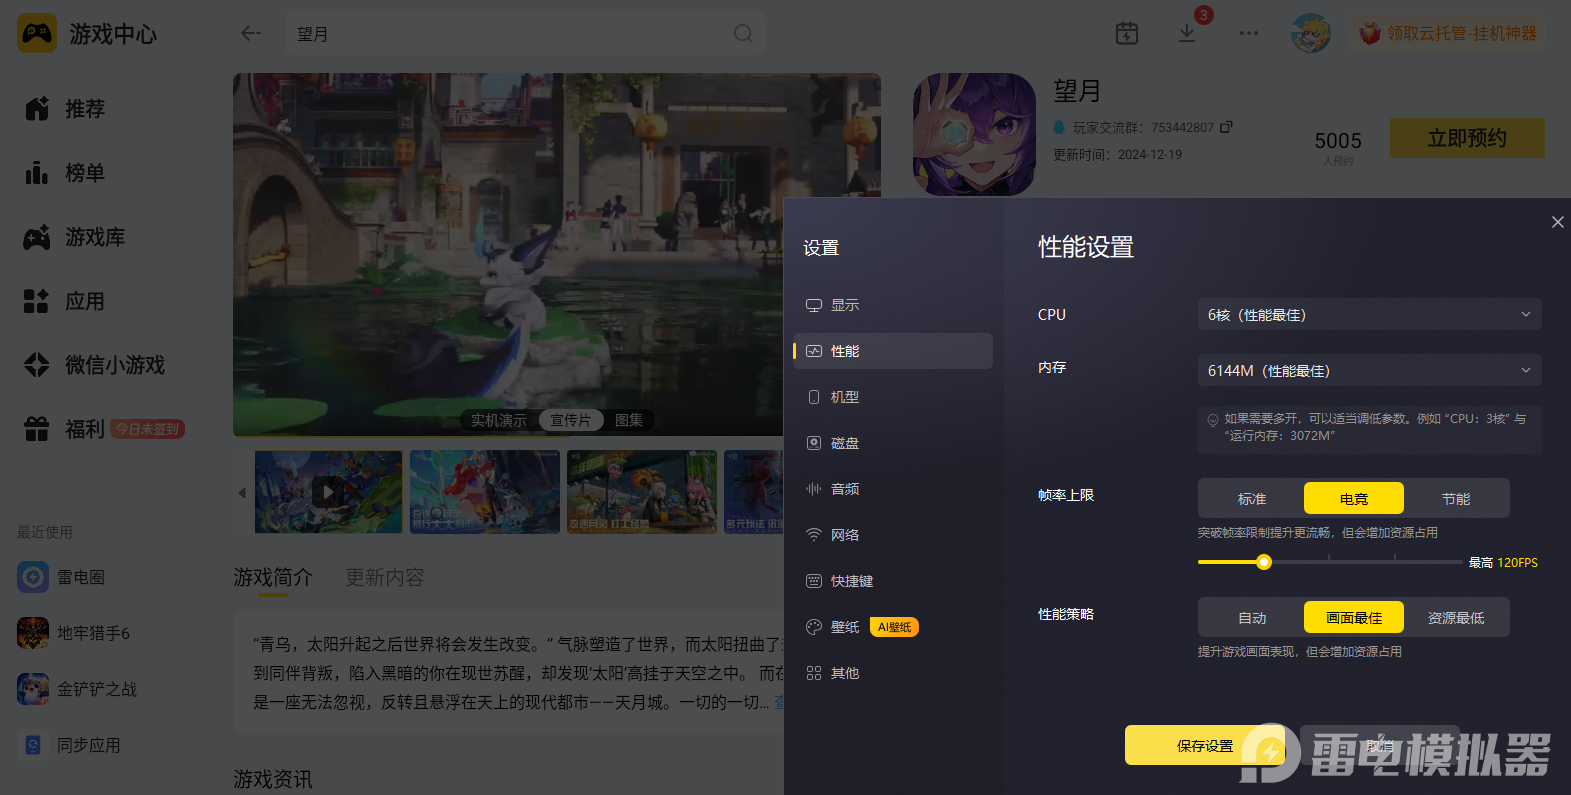Play the first video thumbnail
1571x795 pixels.
328,491
